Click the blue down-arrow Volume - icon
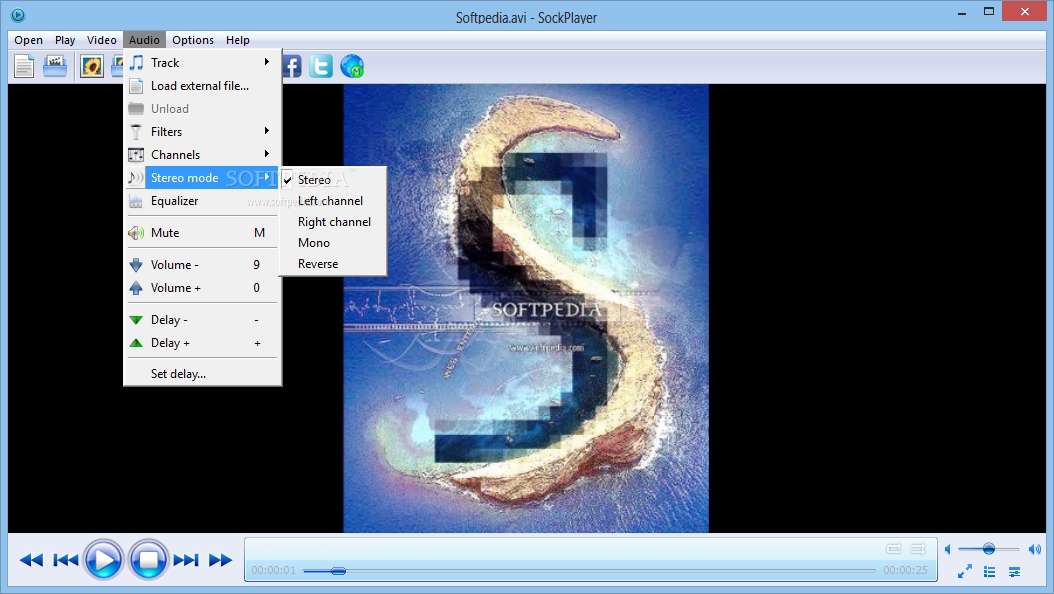The image size is (1054, 594). [136, 265]
